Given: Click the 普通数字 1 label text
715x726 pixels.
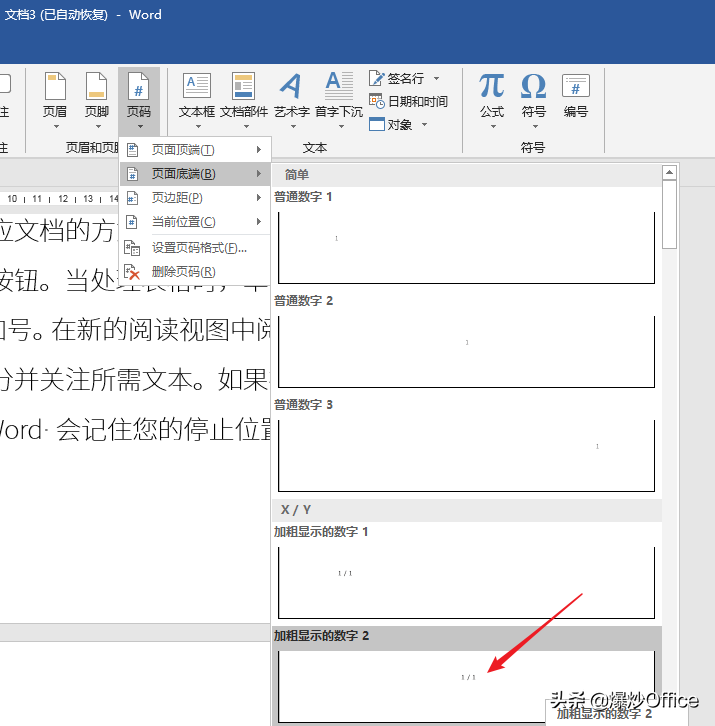Looking at the screenshot, I should (x=303, y=197).
